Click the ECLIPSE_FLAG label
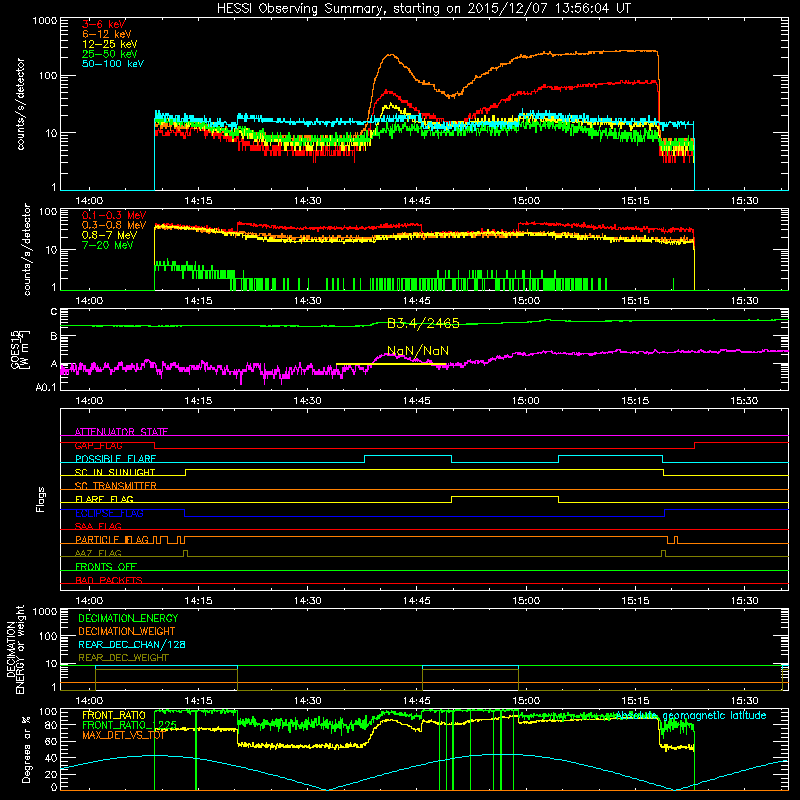 click(109, 513)
